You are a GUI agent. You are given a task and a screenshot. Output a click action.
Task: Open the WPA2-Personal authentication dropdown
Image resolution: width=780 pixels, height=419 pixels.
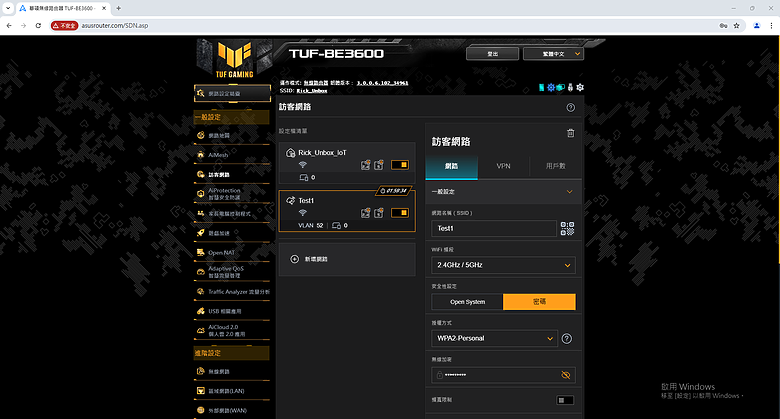pos(494,338)
